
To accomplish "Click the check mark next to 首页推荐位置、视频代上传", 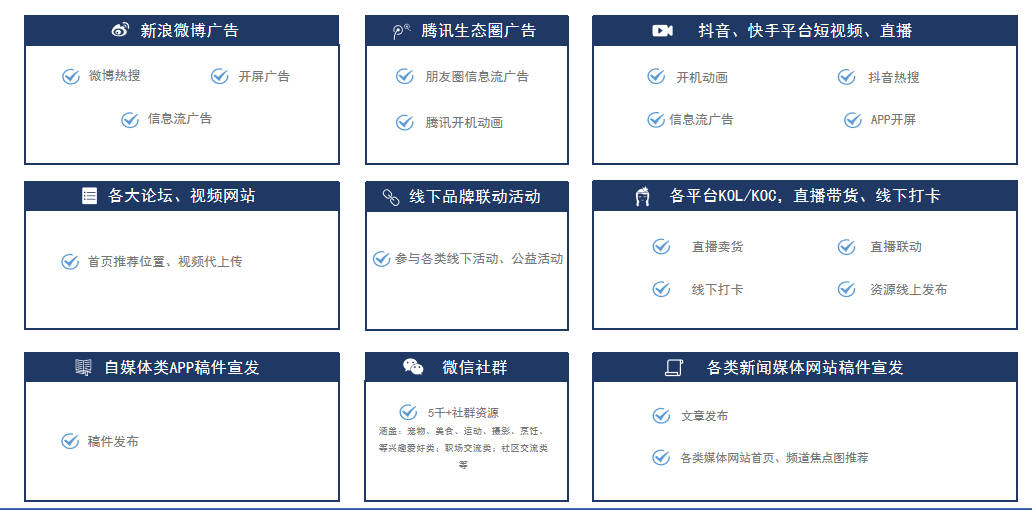I will point(70,262).
